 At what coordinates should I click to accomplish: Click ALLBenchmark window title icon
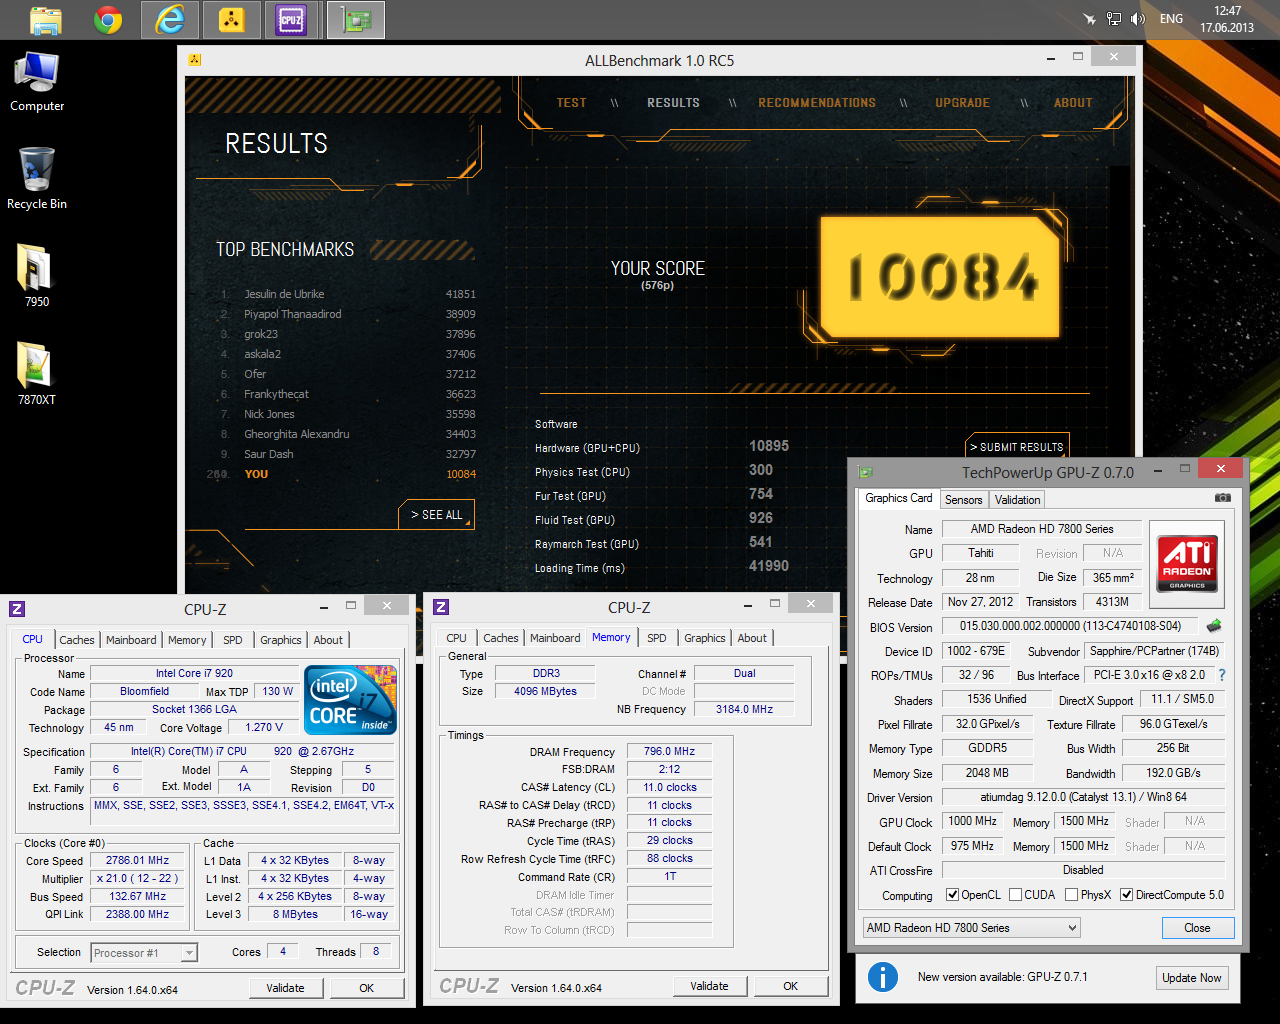pos(194,60)
